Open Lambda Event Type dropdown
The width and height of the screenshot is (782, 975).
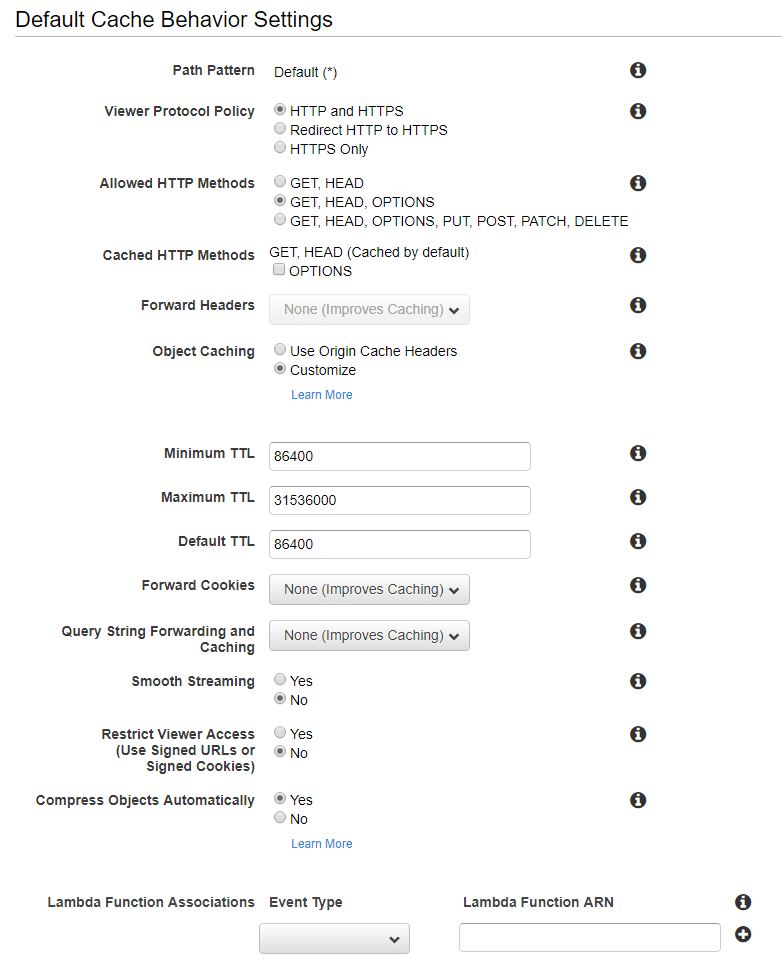coord(334,939)
